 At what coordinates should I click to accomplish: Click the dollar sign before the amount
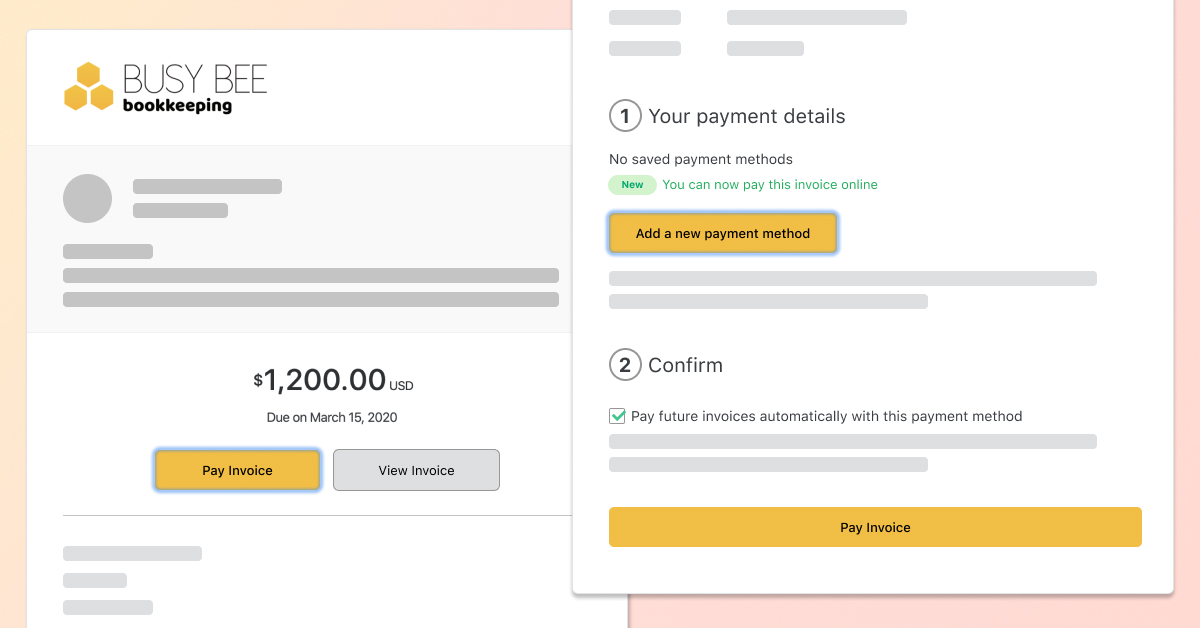click(x=258, y=379)
